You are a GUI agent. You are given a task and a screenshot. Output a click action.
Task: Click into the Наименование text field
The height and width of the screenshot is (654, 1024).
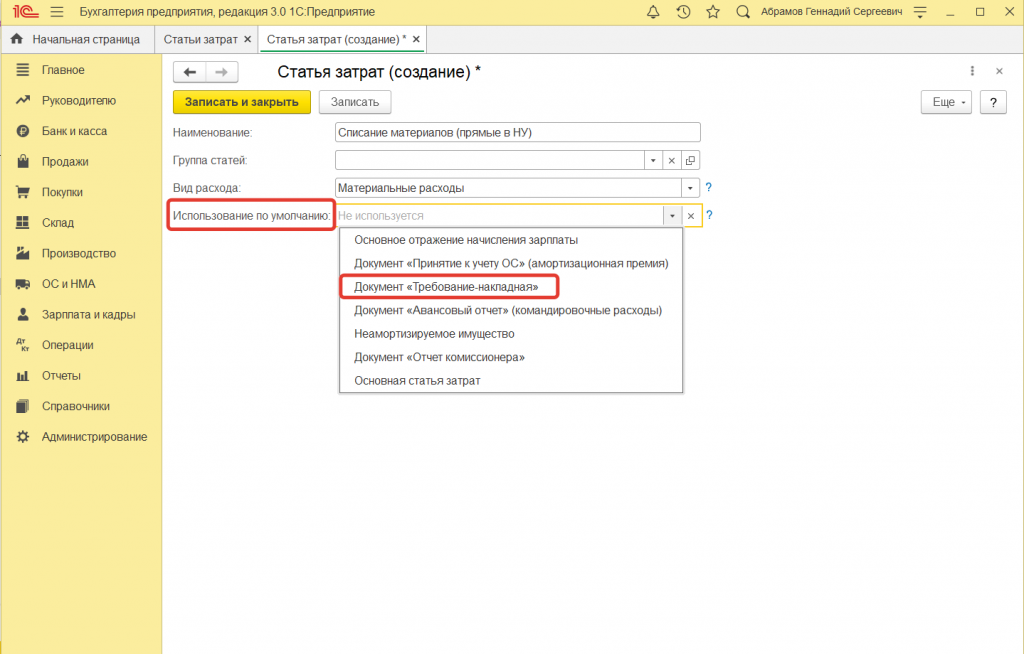[517, 132]
